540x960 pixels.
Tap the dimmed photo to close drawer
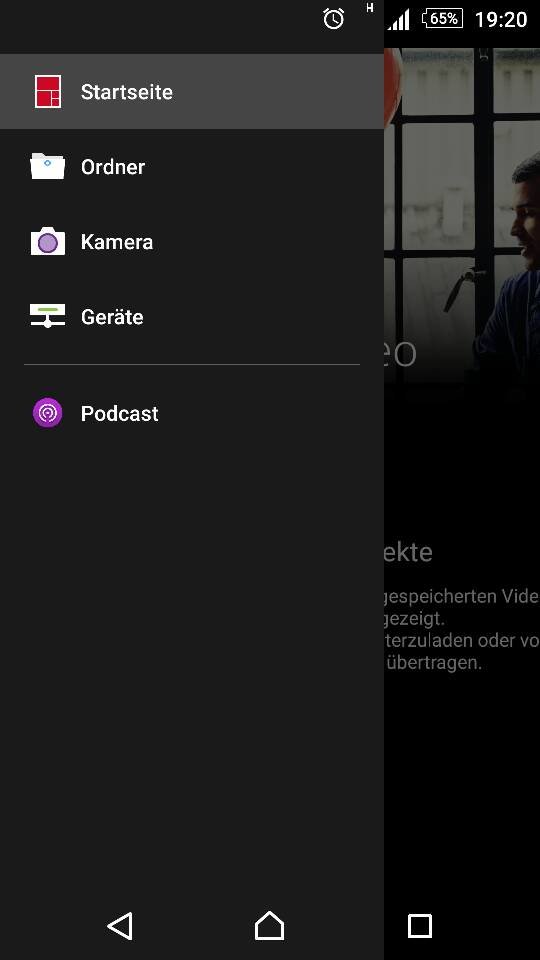[462, 214]
